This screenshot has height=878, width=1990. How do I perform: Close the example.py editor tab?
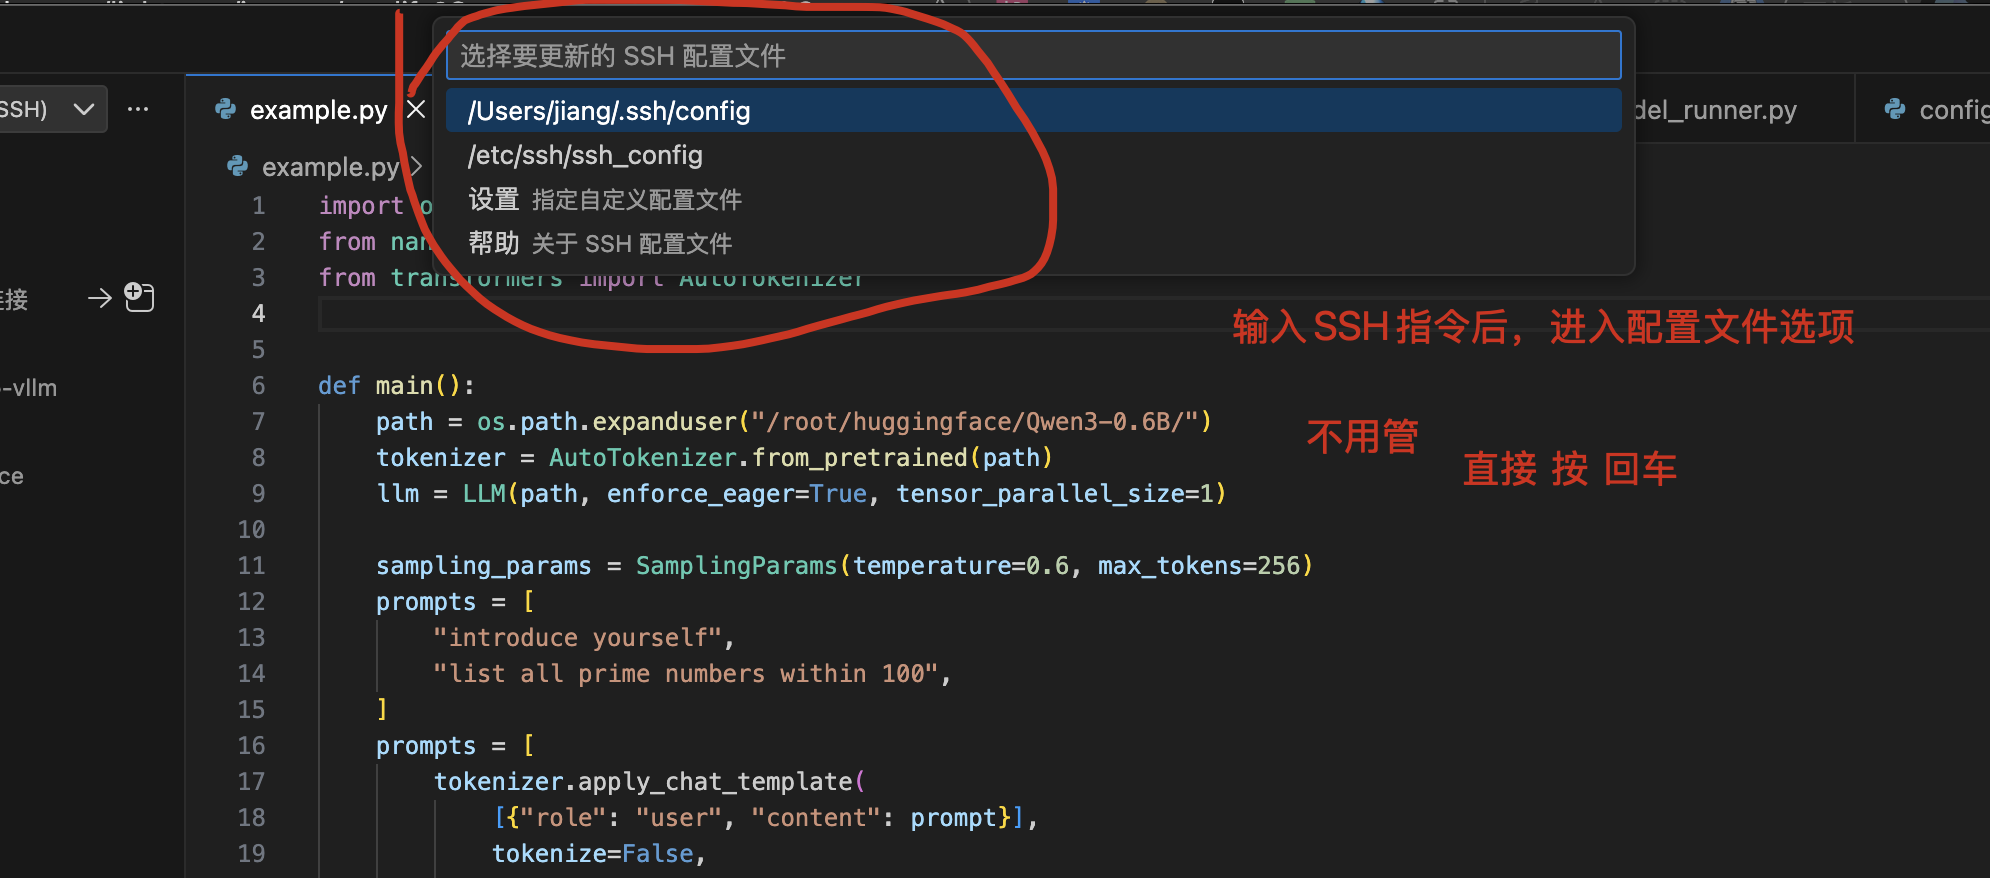point(416,109)
